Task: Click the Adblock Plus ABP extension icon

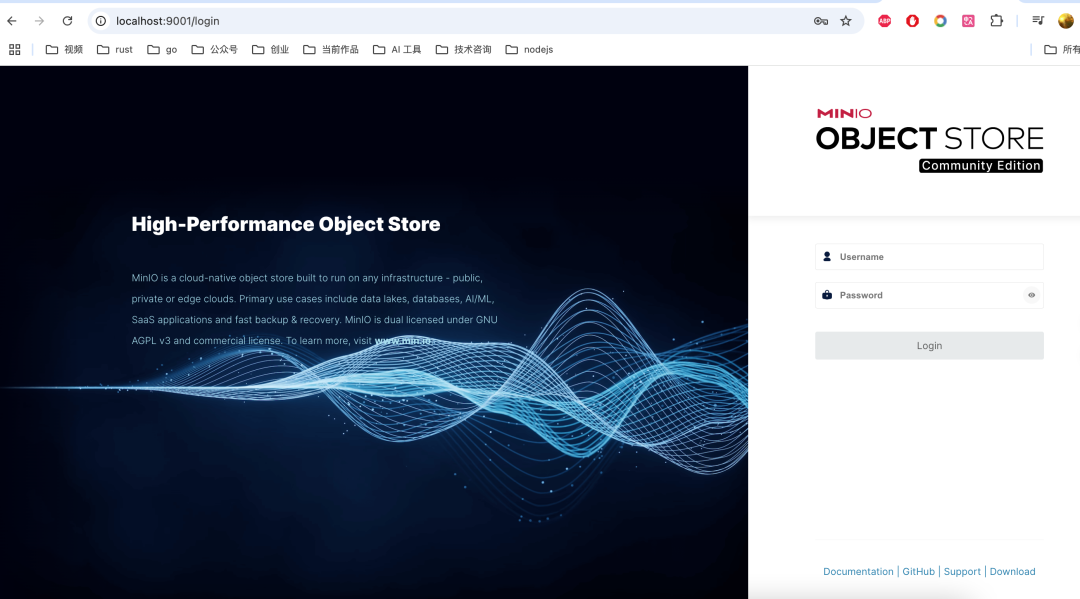Action: [884, 21]
